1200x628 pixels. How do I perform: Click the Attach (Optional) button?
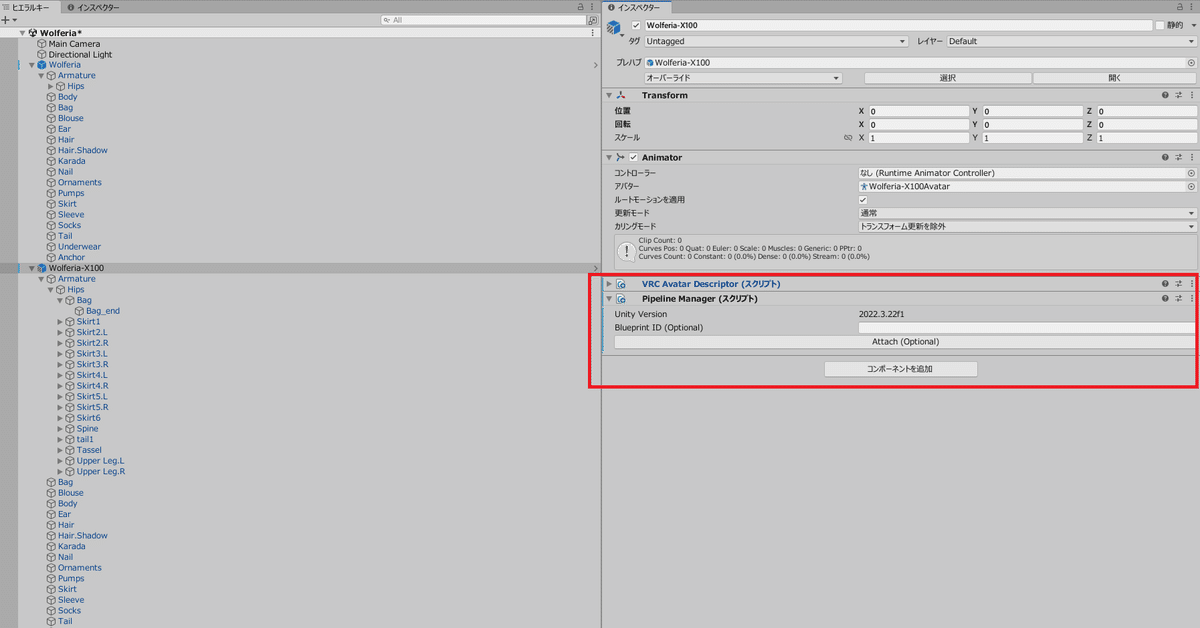click(x=905, y=342)
